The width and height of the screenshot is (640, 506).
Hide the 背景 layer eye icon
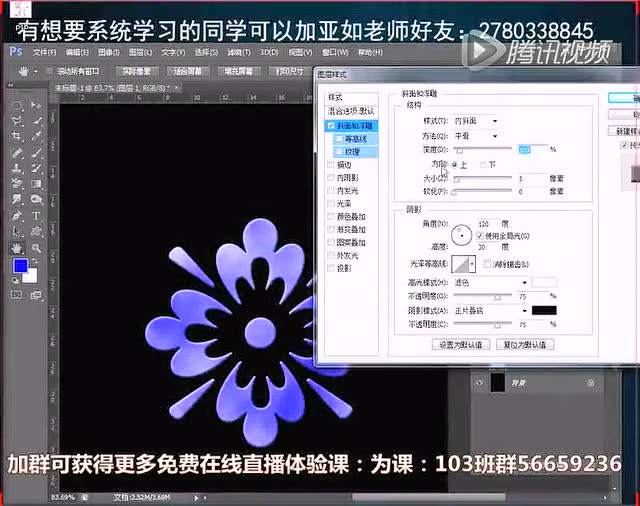point(479,382)
